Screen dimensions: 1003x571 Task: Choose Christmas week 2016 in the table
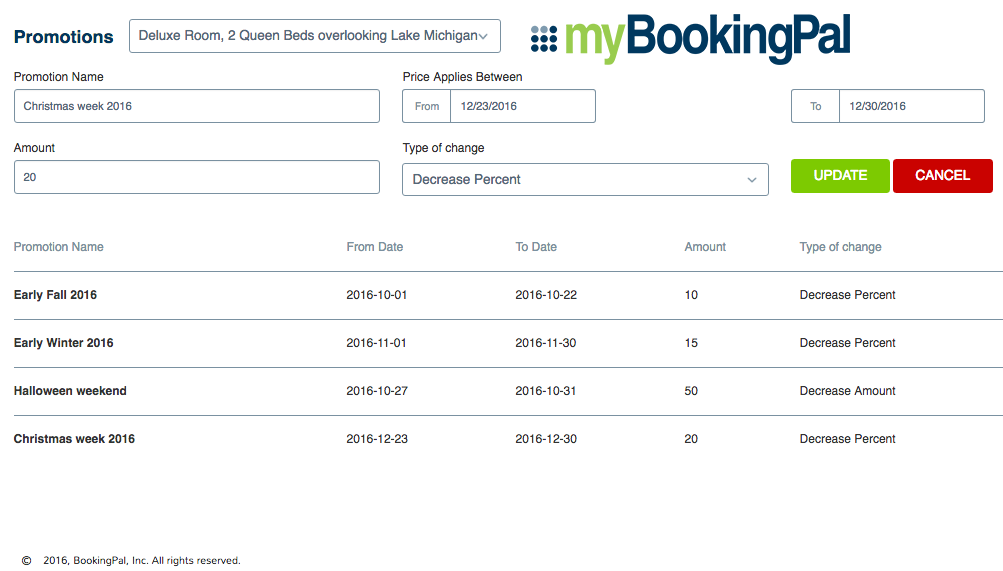coord(74,439)
